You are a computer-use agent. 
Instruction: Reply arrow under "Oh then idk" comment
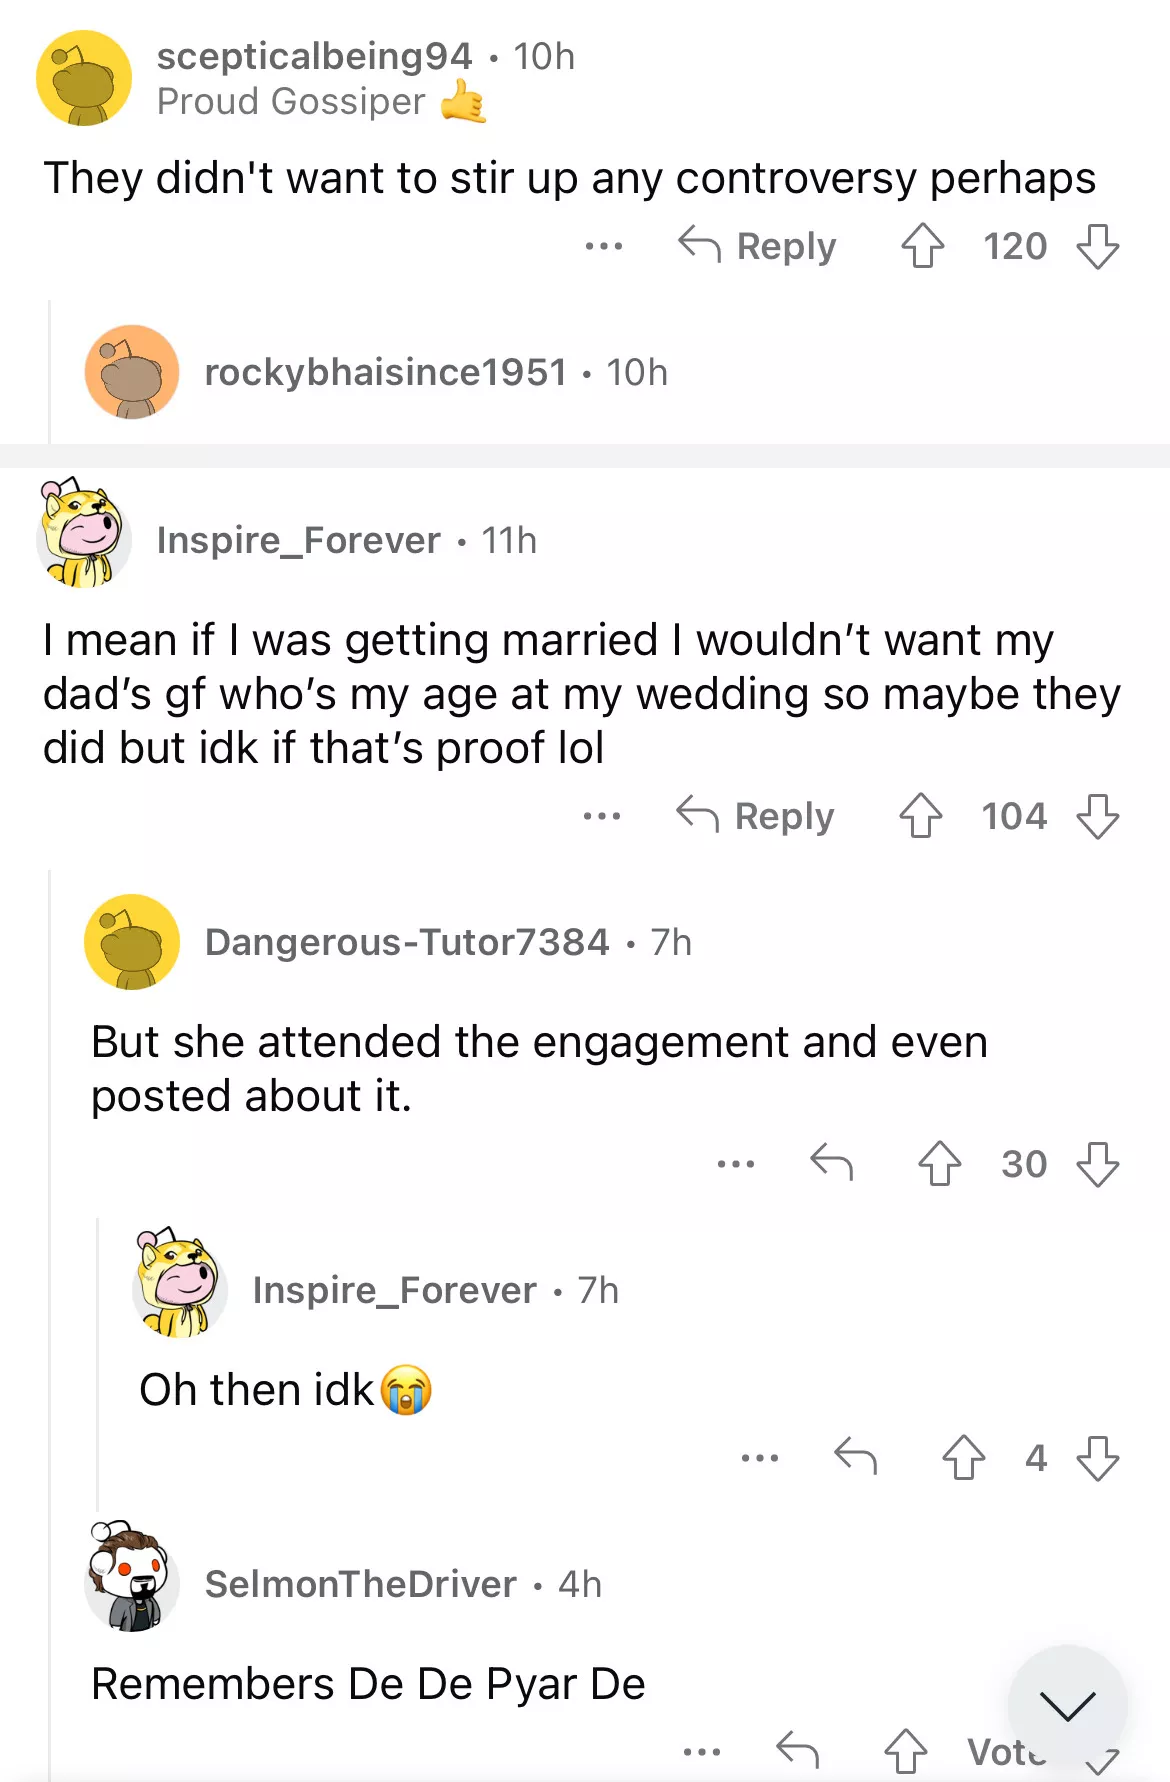point(855,1457)
